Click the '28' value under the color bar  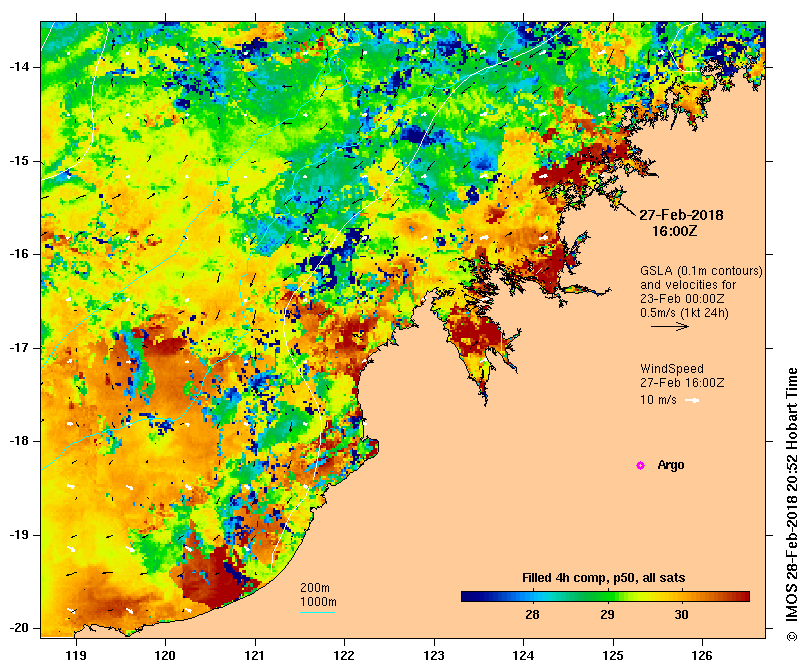point(532,614)
